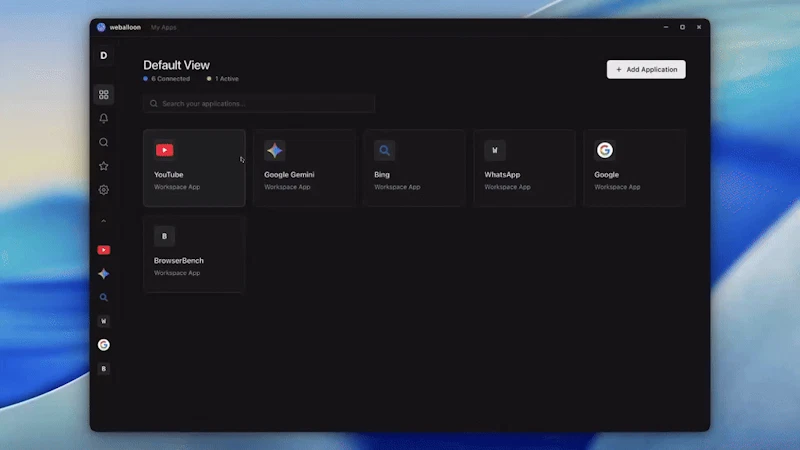
Task: Minimize the weballoon window
Action: pyautogui.click(x=666, y=27)
